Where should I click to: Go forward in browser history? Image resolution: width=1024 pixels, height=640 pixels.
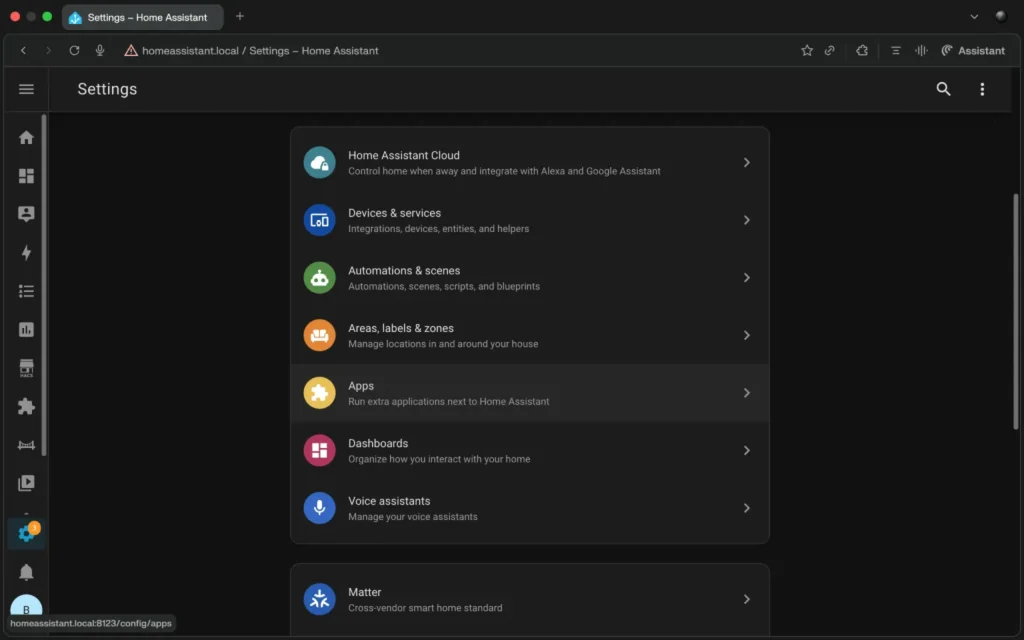coord(48,50)
